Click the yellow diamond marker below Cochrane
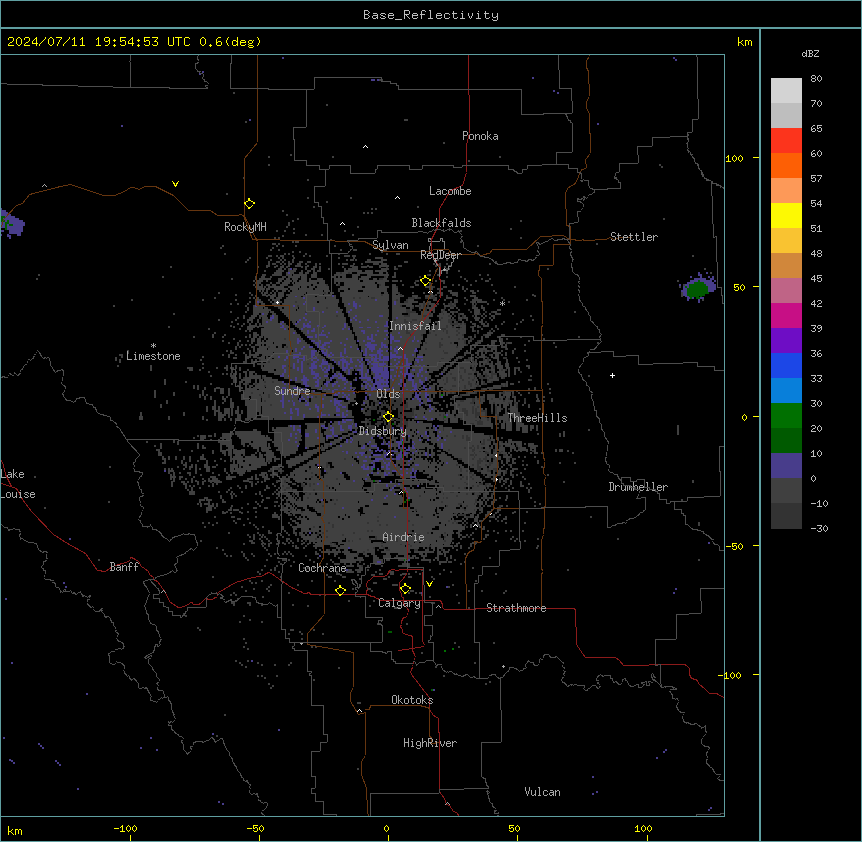This screenshot has width=862, height=842. [340, 590]
